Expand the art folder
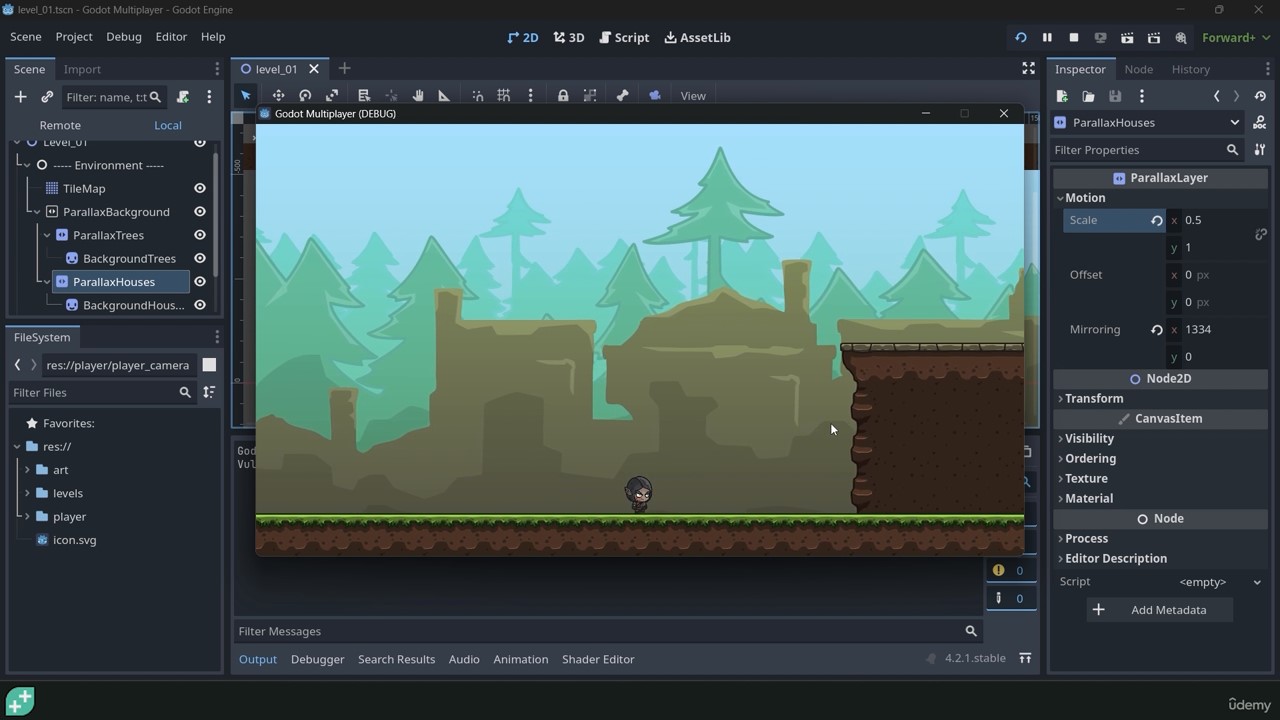The image size is (1280, 720). (27, 470)
